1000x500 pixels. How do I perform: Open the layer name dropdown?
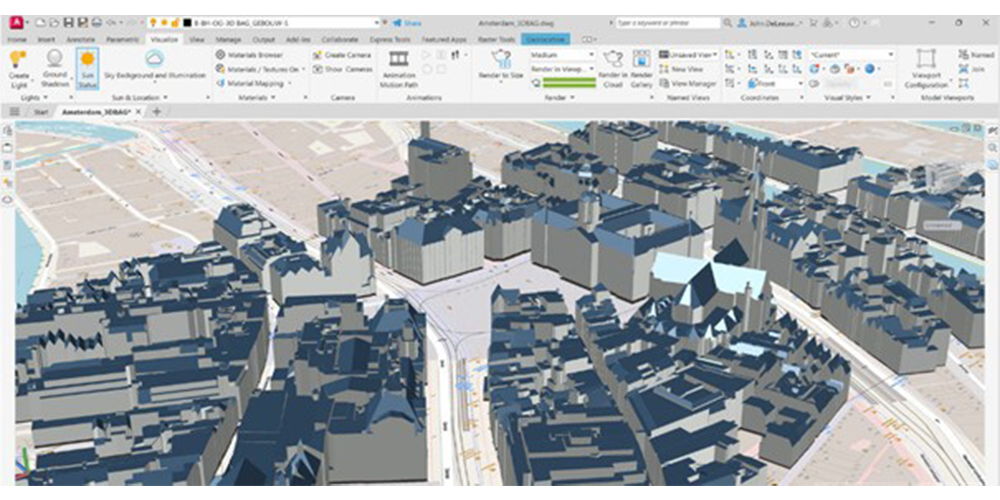(376, 22)
